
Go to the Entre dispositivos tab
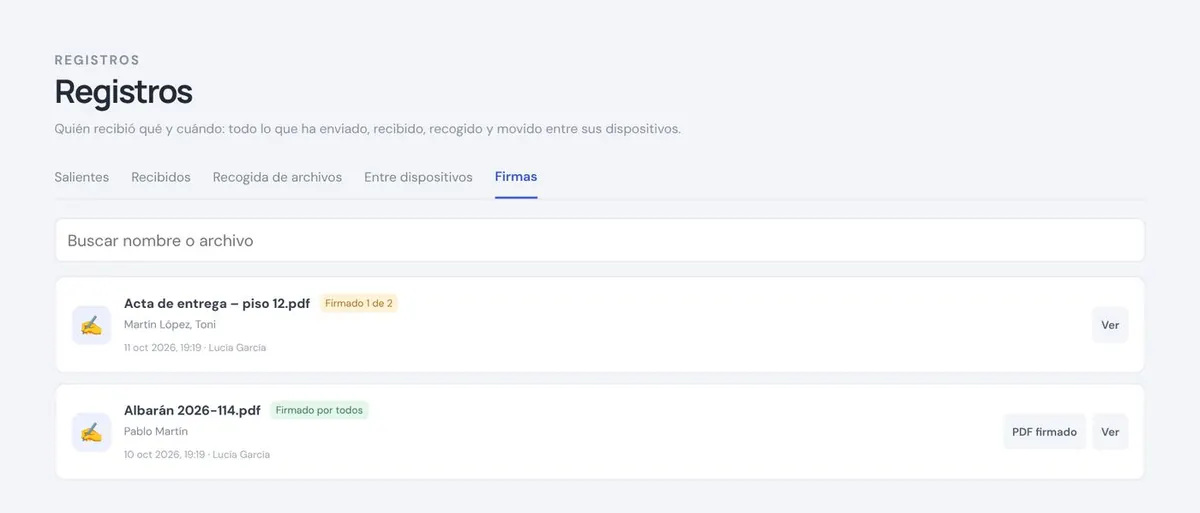point(418,177)
